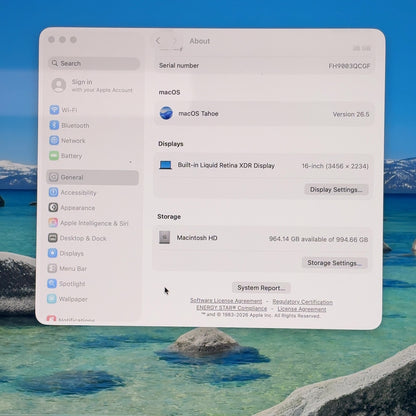Open the Network globe icon

click(54, 140)
